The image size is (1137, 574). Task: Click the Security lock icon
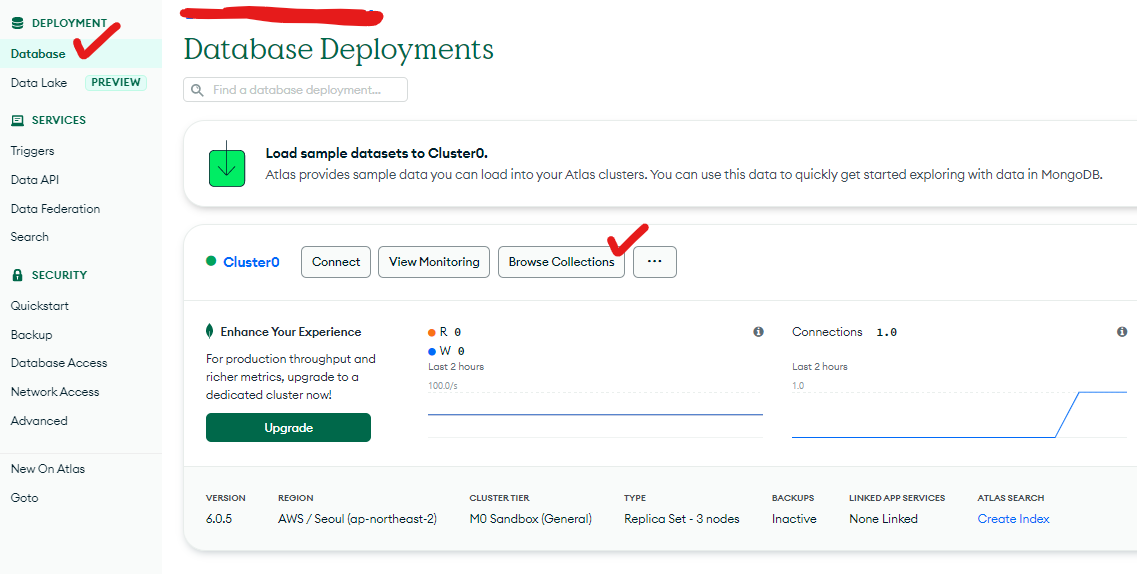pyautogui.click(x=17, y=275)
